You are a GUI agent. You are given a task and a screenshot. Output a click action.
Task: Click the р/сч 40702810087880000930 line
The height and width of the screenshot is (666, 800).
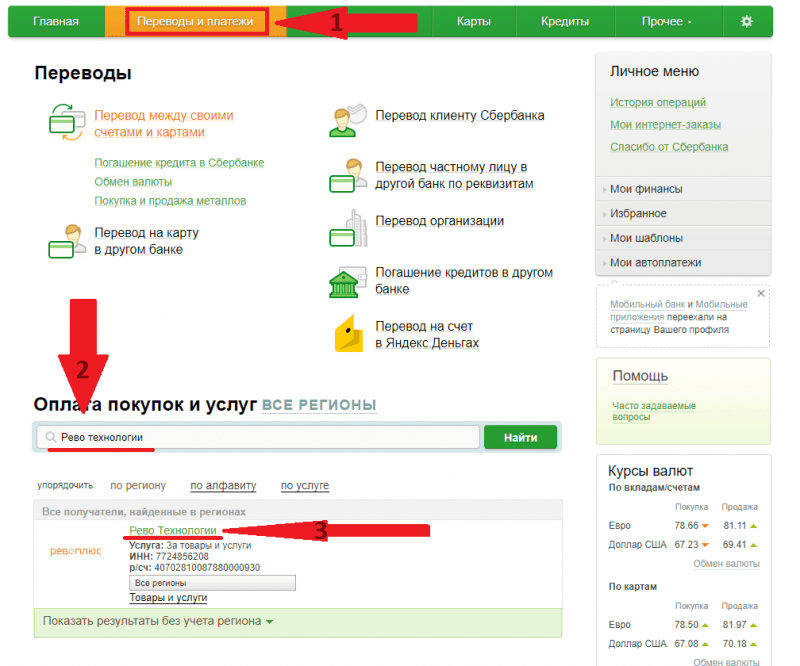click(194, 568)
